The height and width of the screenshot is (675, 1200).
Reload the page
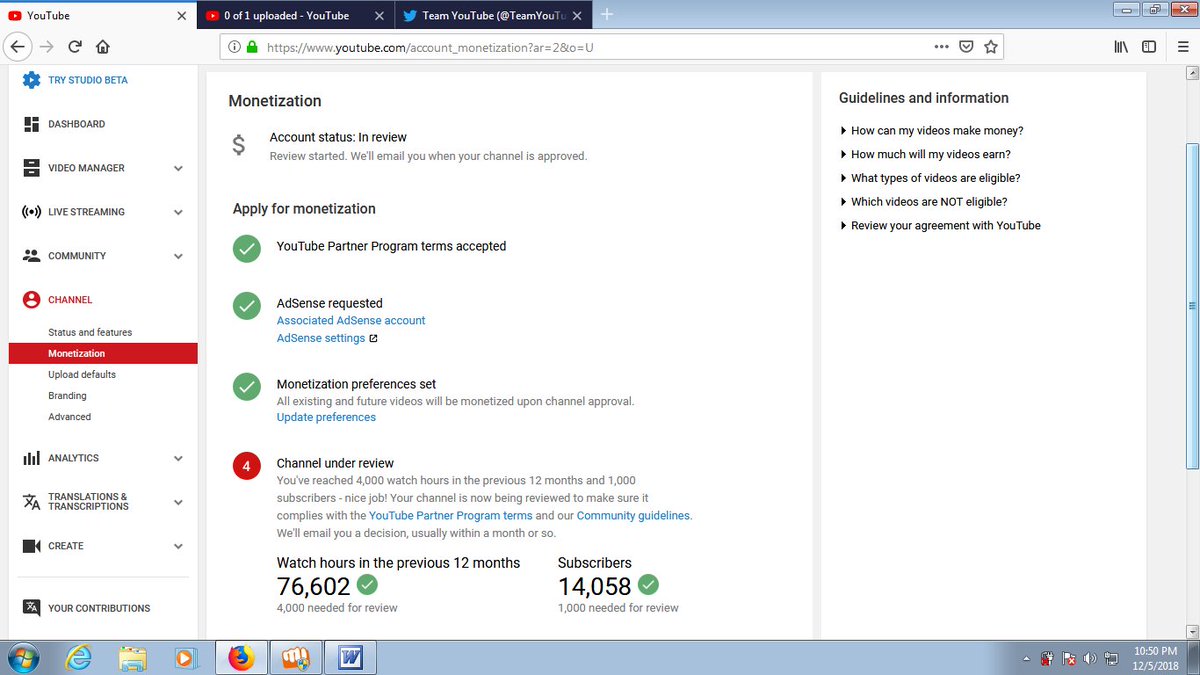click(75, 46)
